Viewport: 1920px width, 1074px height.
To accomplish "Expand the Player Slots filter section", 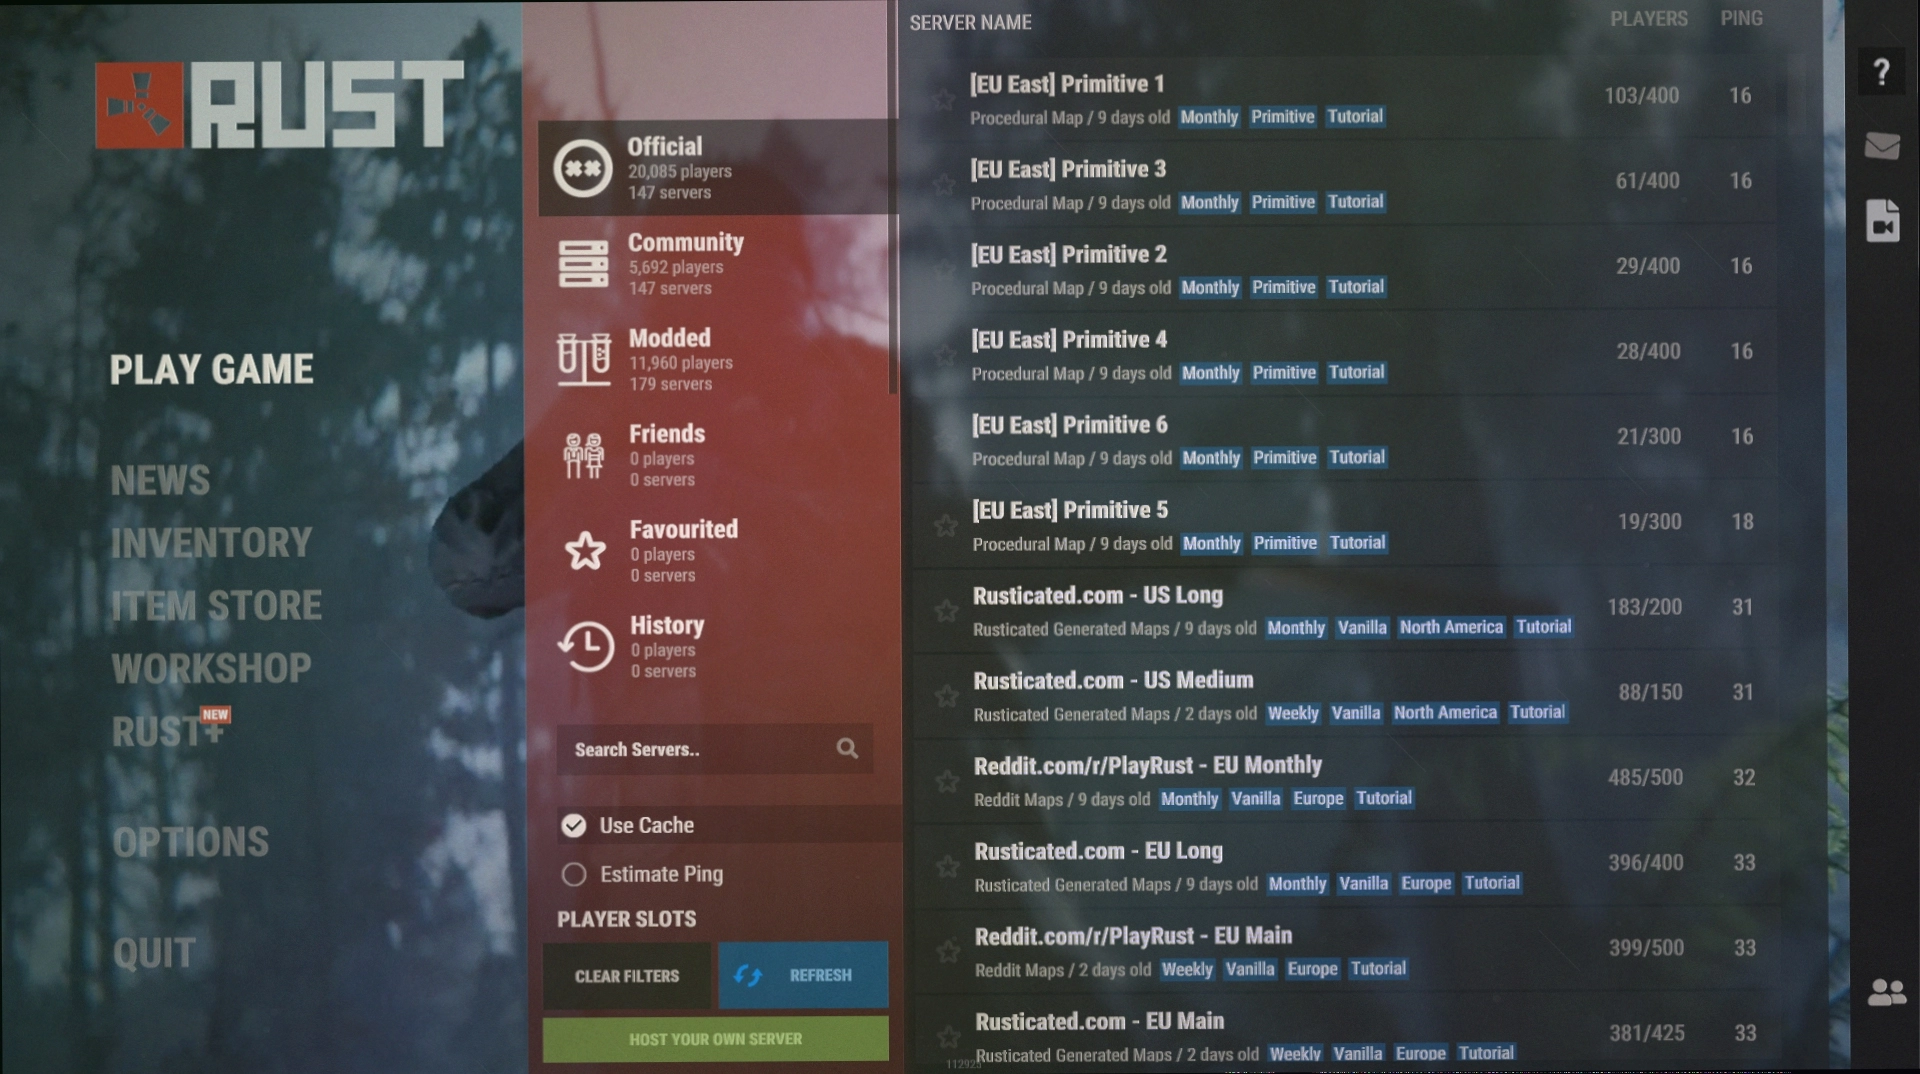I will coord(627,919).
